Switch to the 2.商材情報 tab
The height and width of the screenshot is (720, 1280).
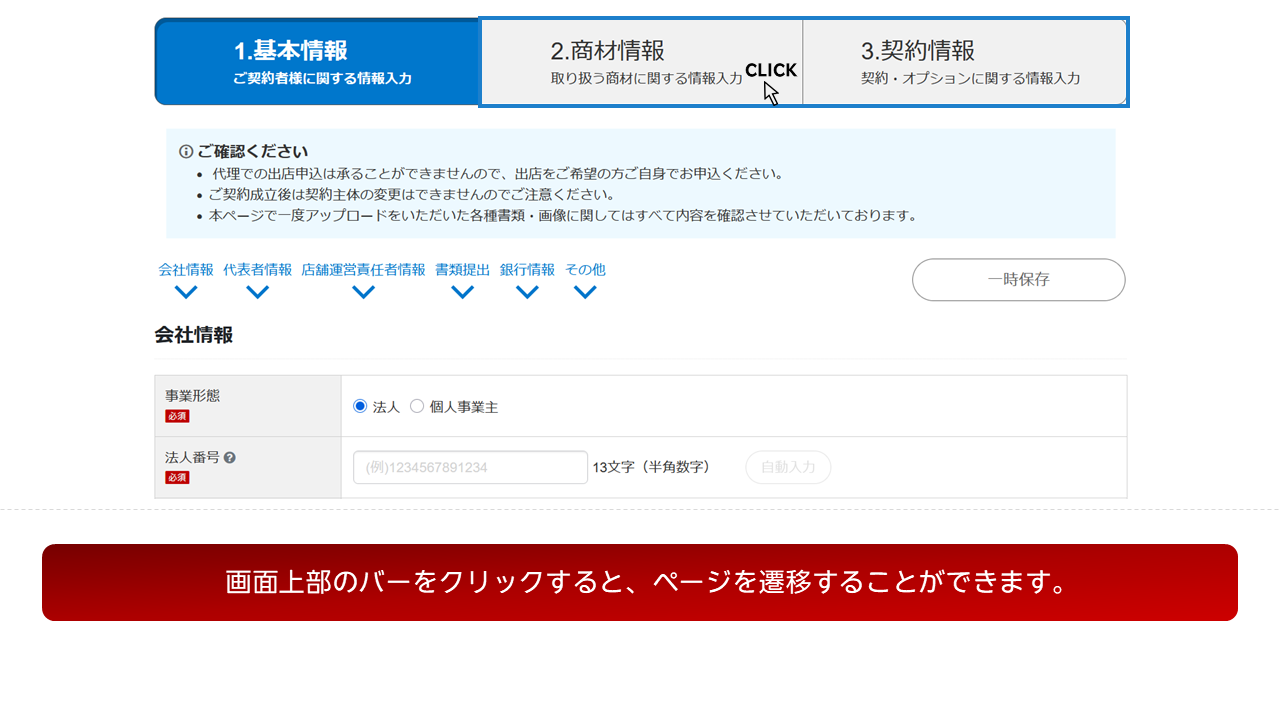(x=641, y=62)
